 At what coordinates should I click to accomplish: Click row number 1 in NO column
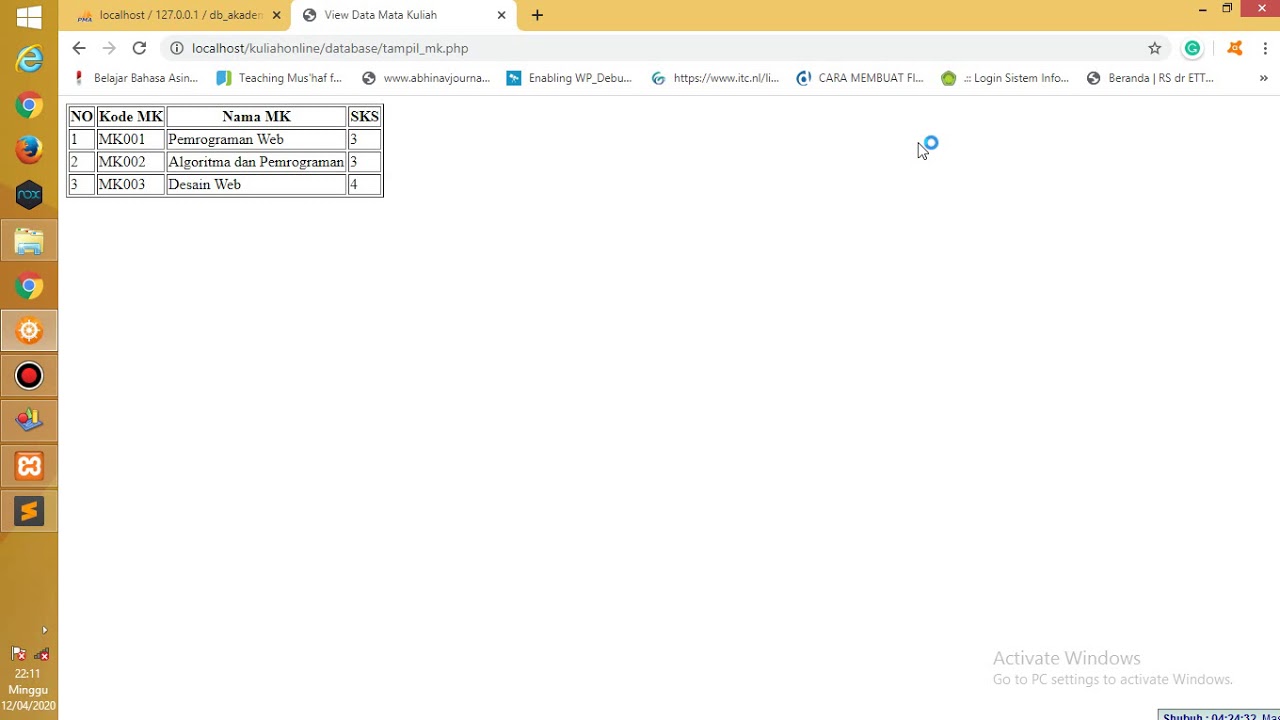(x=81, y=139)
